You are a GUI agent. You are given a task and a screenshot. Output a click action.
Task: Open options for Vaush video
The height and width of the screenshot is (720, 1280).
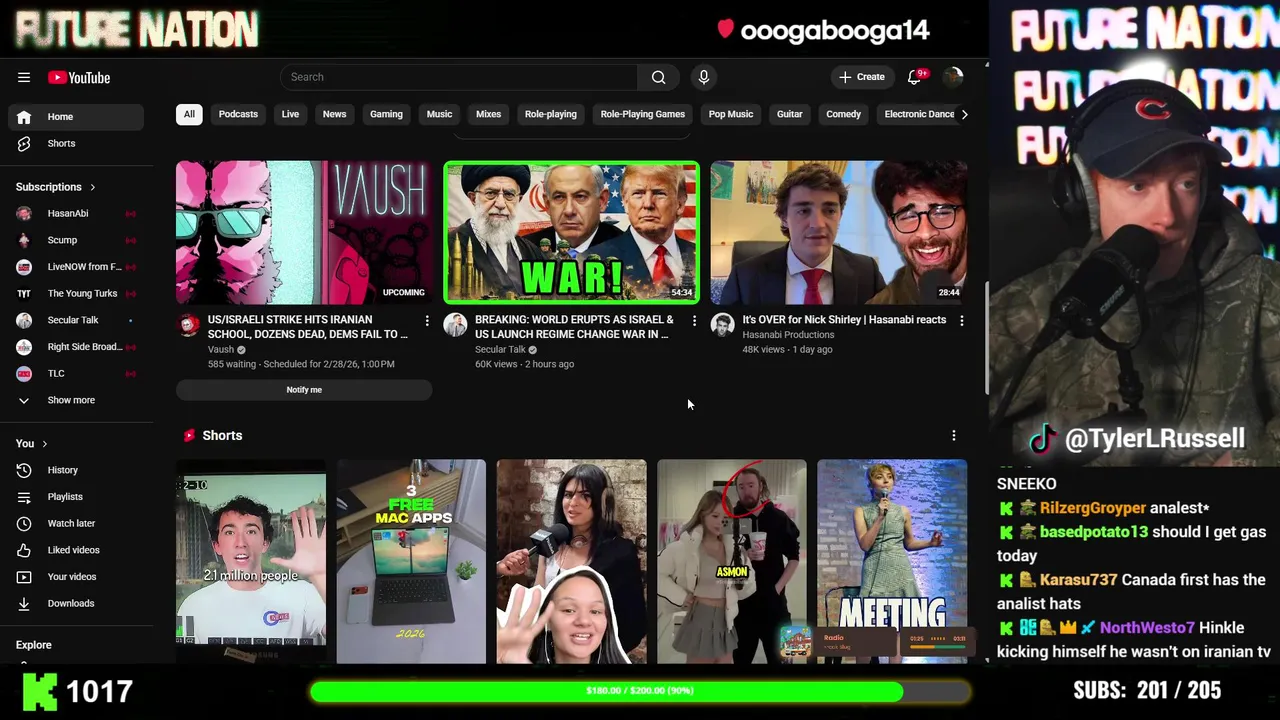point(427,321)
